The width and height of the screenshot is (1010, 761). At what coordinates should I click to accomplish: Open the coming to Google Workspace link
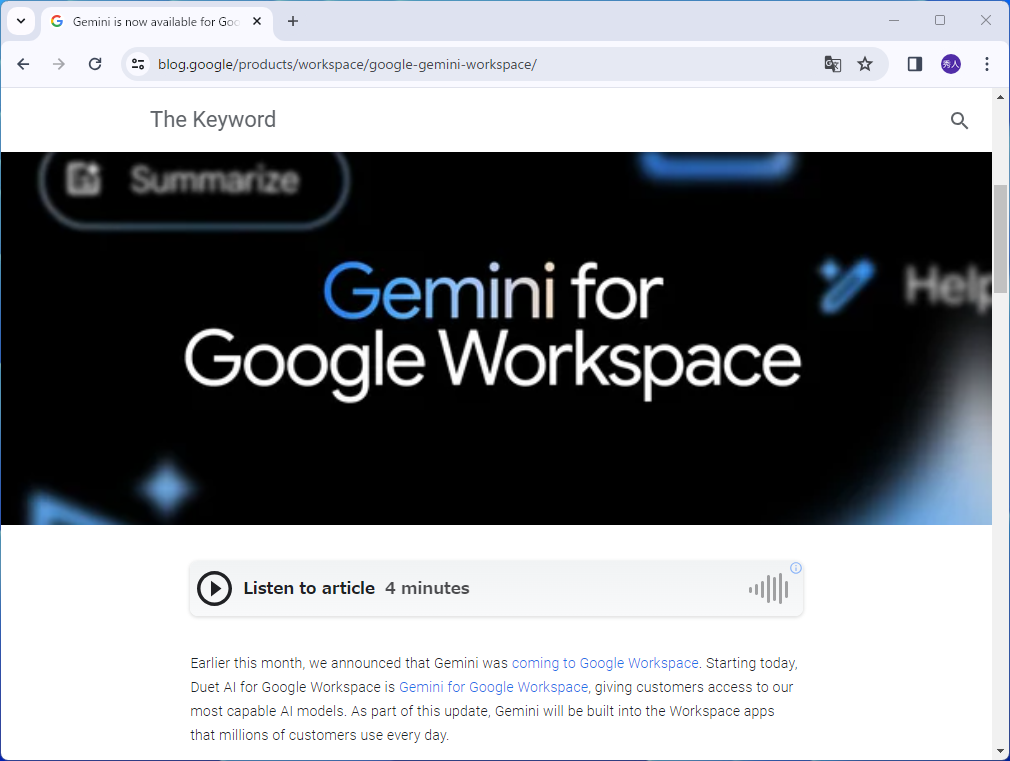pos(604,663)
